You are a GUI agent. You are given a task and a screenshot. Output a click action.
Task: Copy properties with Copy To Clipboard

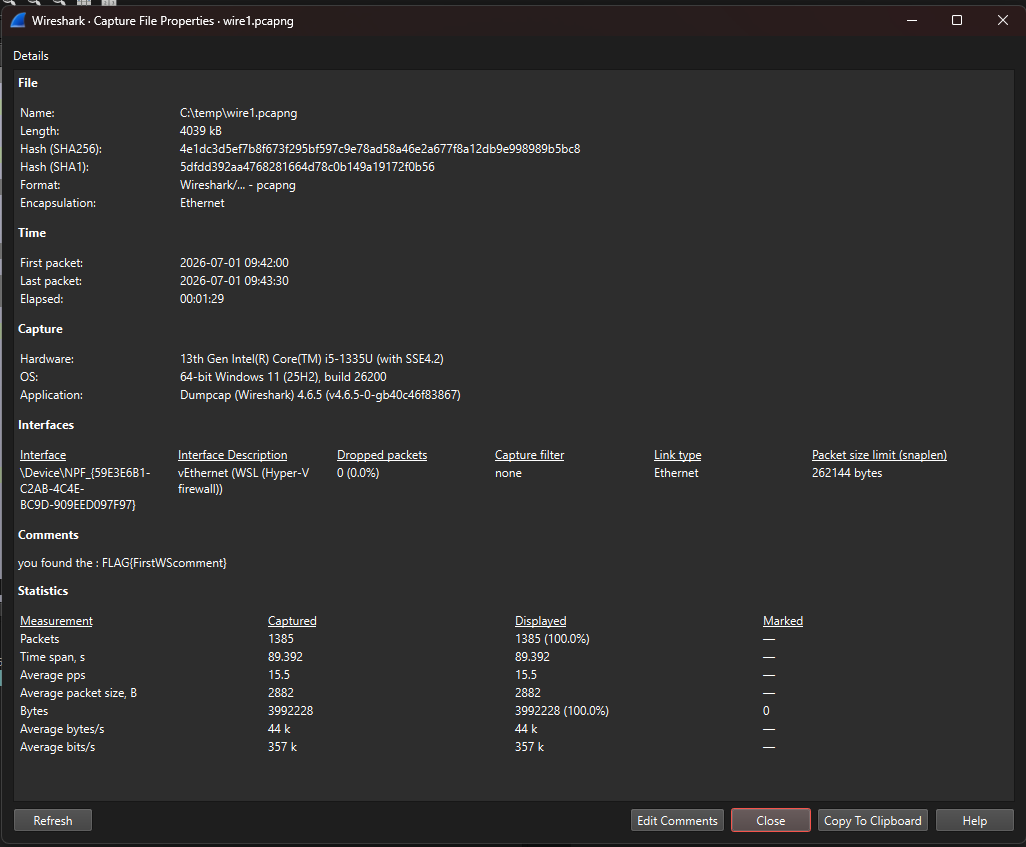[x=872, y=820]
